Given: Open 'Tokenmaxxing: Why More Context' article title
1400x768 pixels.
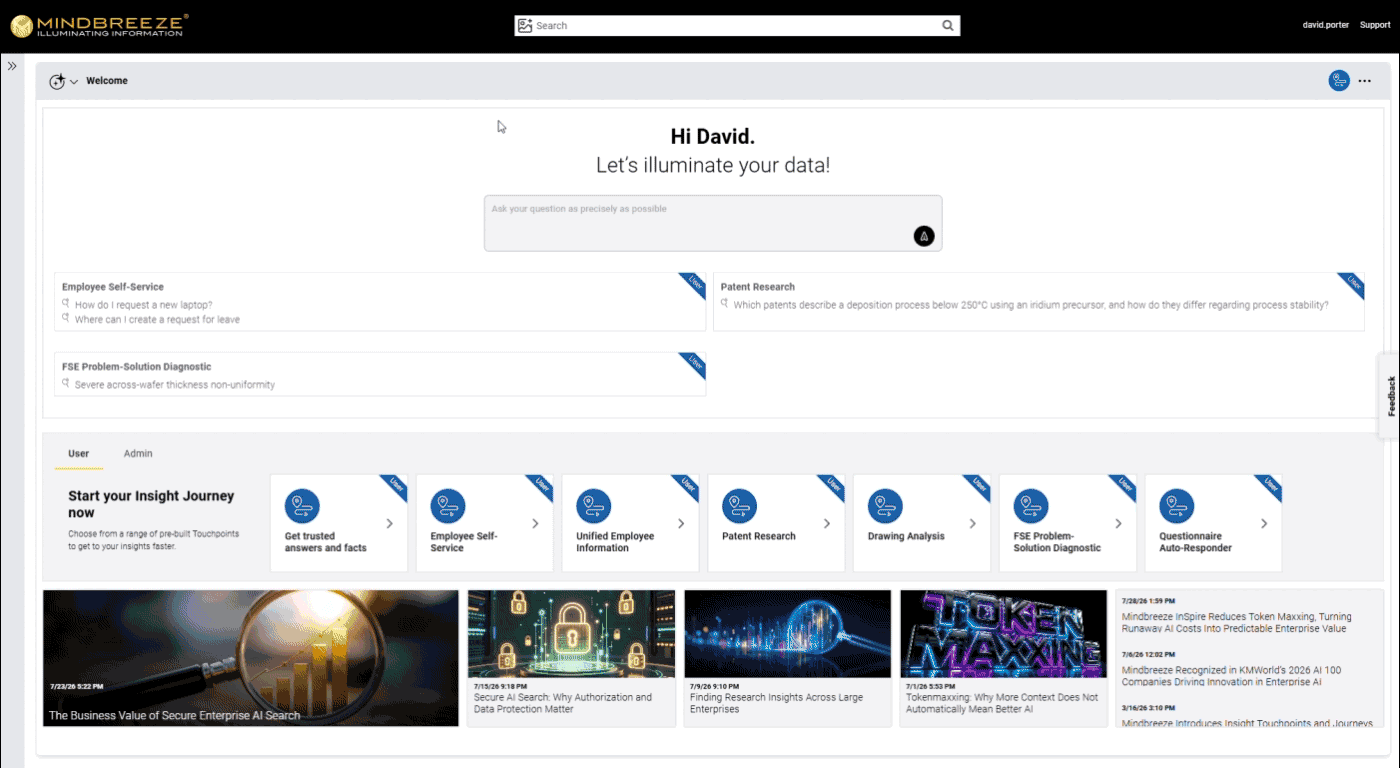Looking at the screenshot, I should pyautogui.click(x=1002, y=703).
